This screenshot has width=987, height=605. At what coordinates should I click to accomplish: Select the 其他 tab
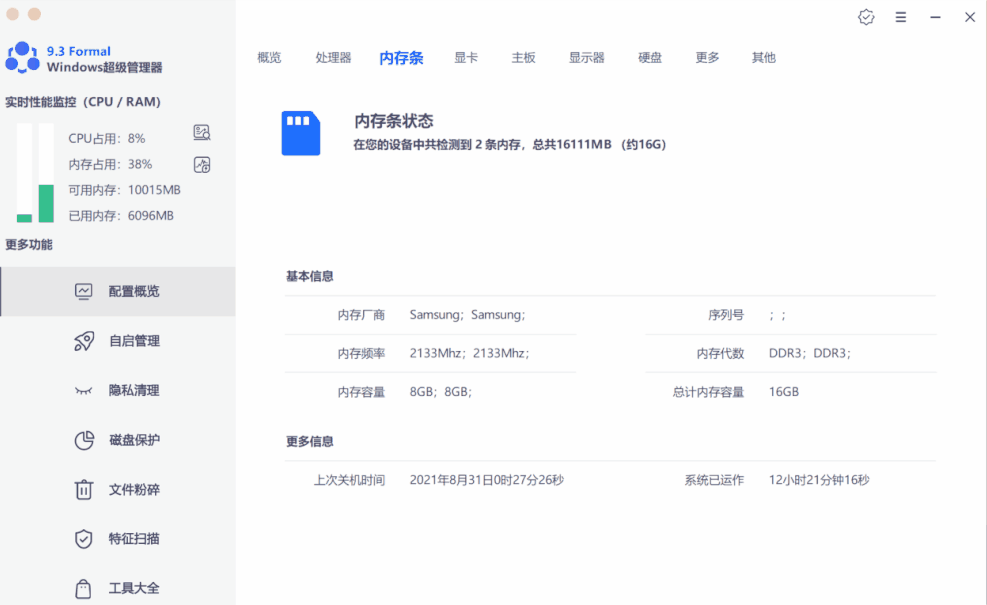pos(764,58)
